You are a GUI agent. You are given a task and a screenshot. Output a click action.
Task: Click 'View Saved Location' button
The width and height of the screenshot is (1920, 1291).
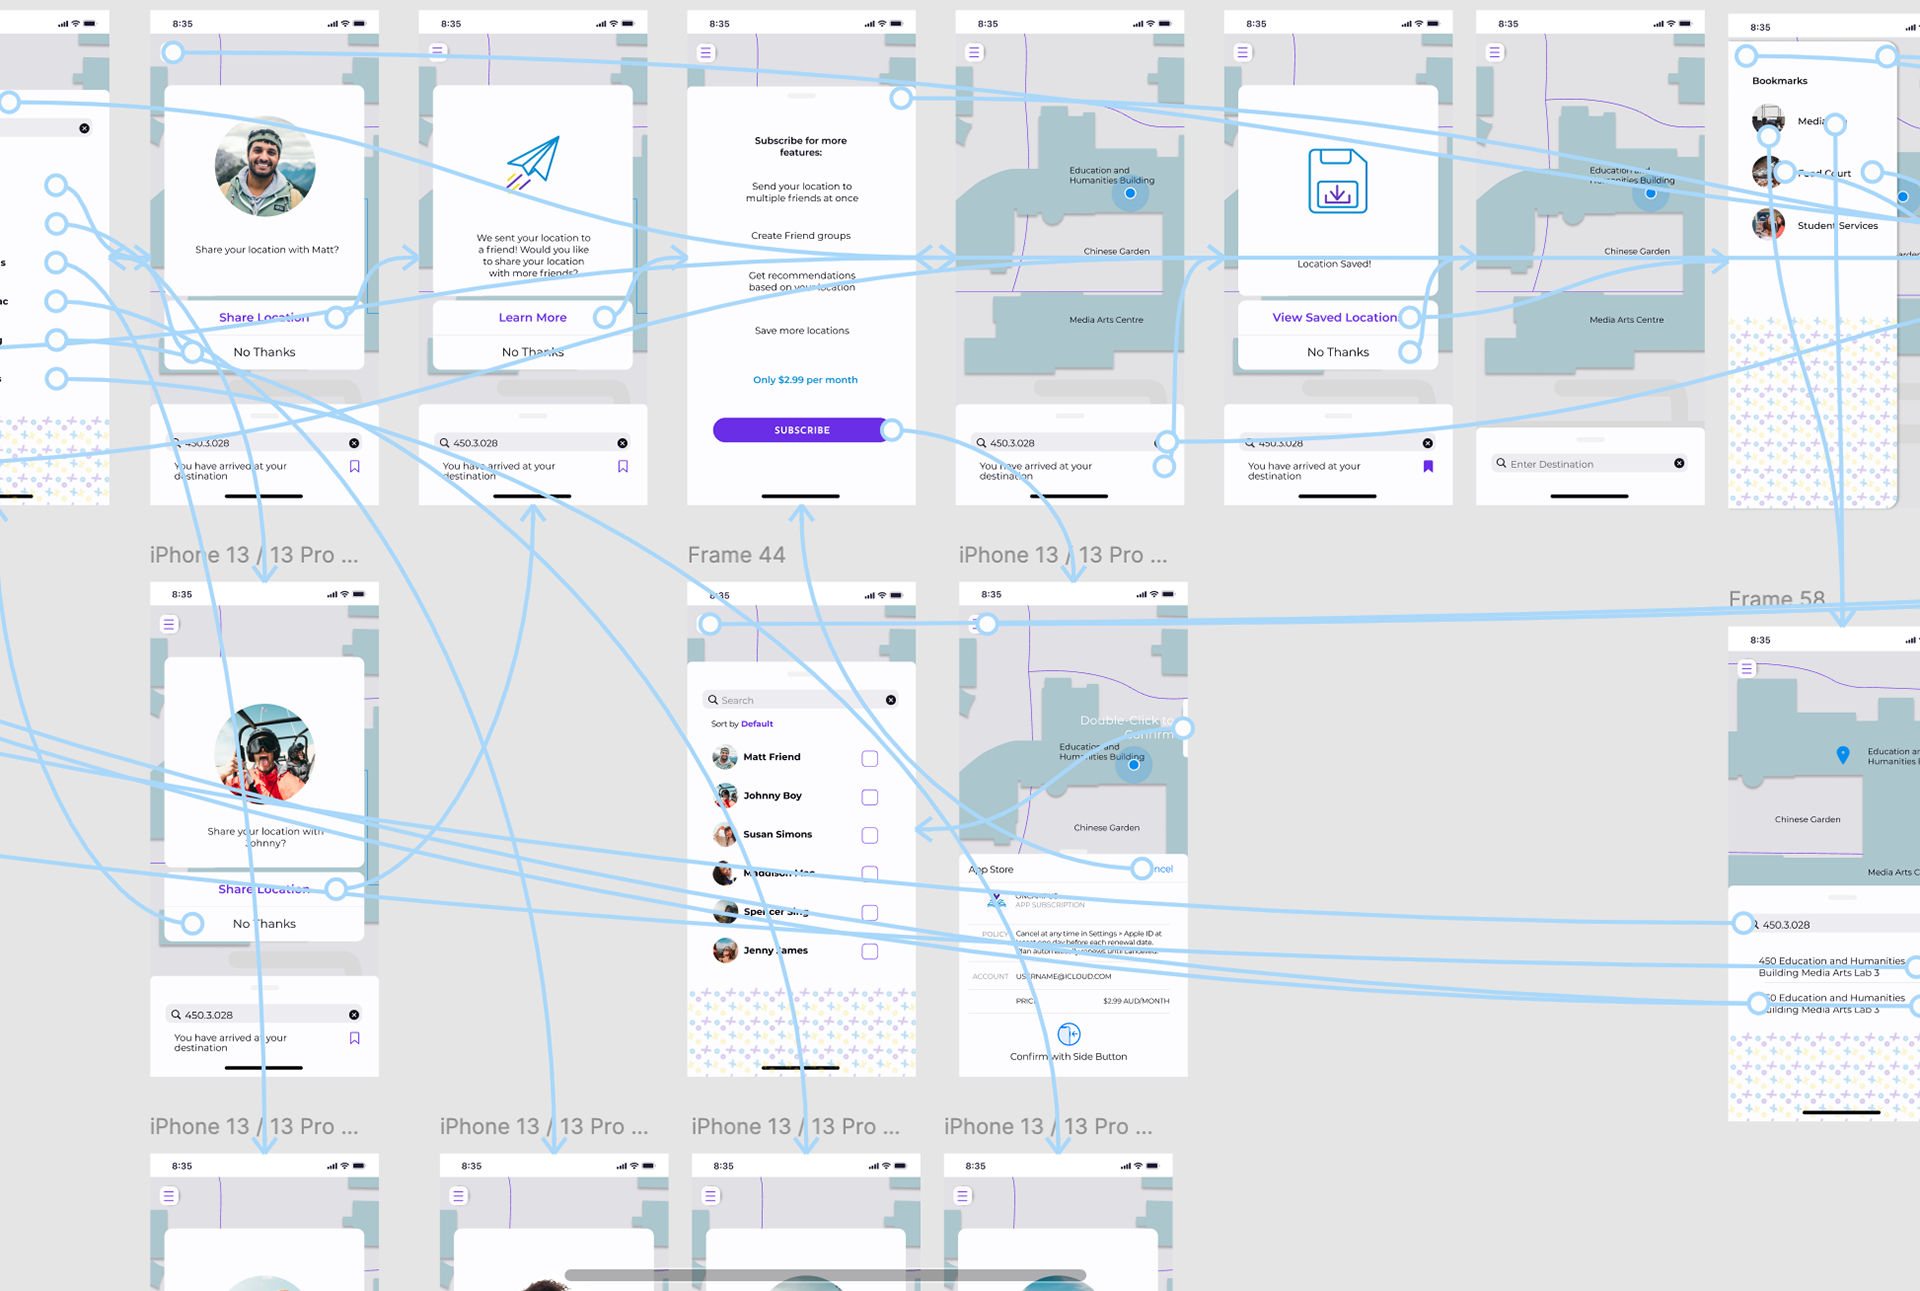click(x=1335, y=317)
